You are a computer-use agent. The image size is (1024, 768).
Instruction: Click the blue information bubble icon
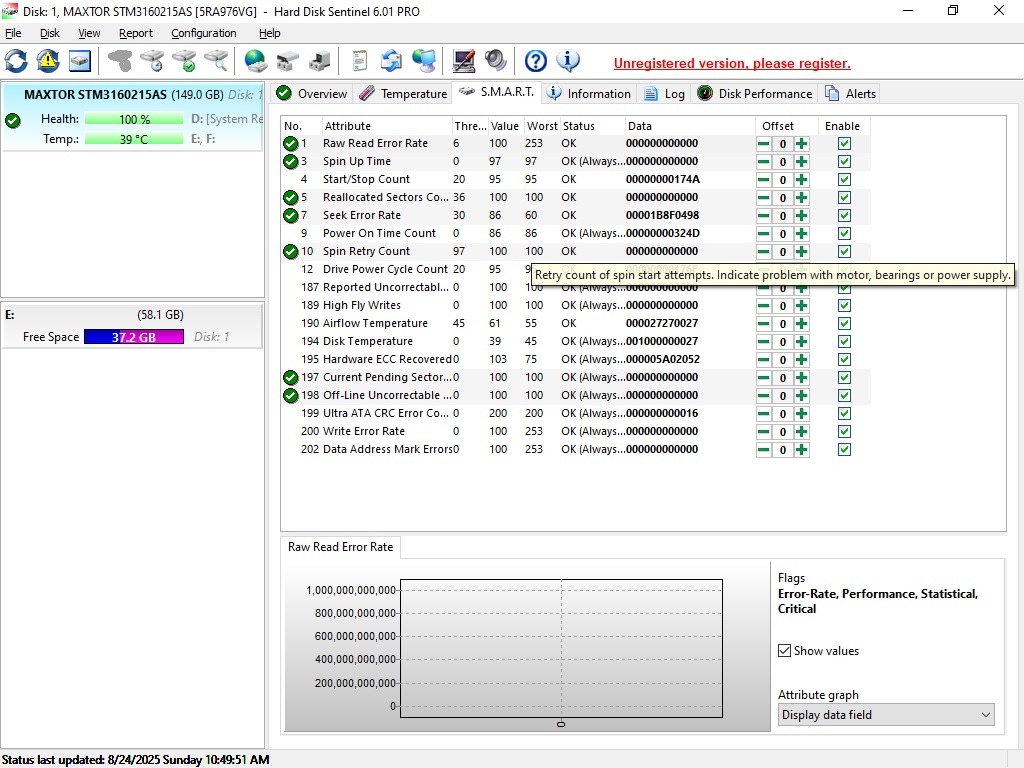[568, 61]
